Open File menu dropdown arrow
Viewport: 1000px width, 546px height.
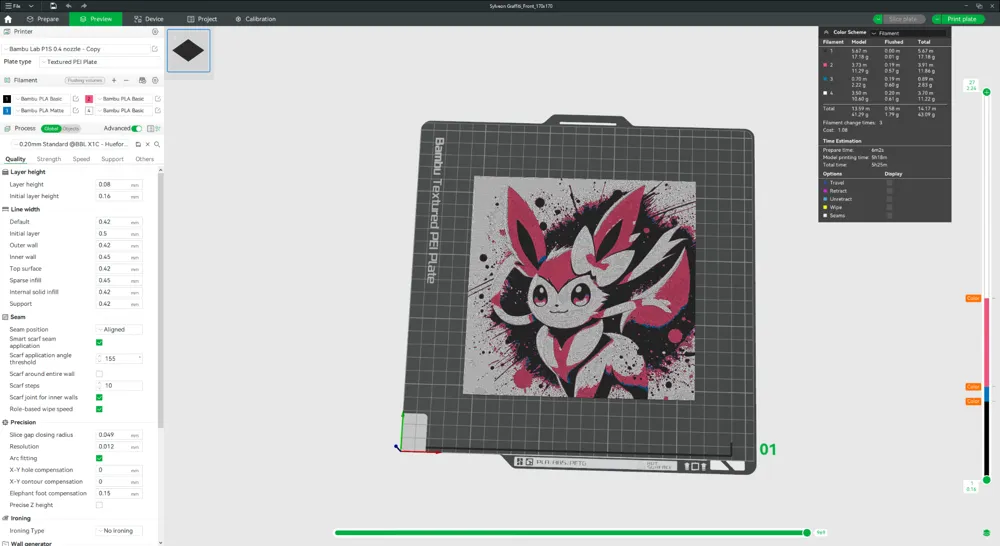[31, 6]
